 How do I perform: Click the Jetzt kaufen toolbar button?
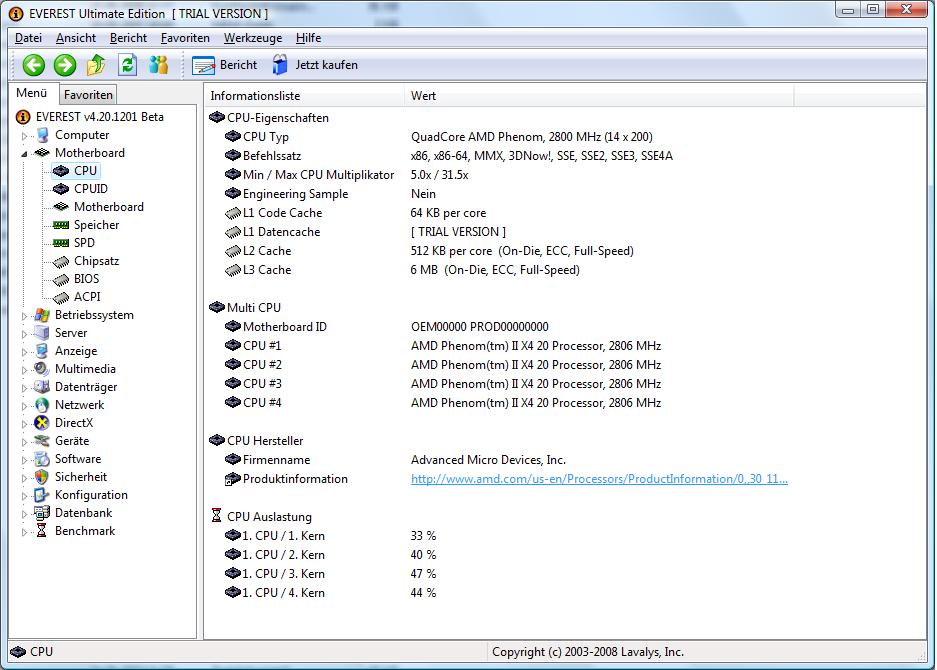coord(315,65)
